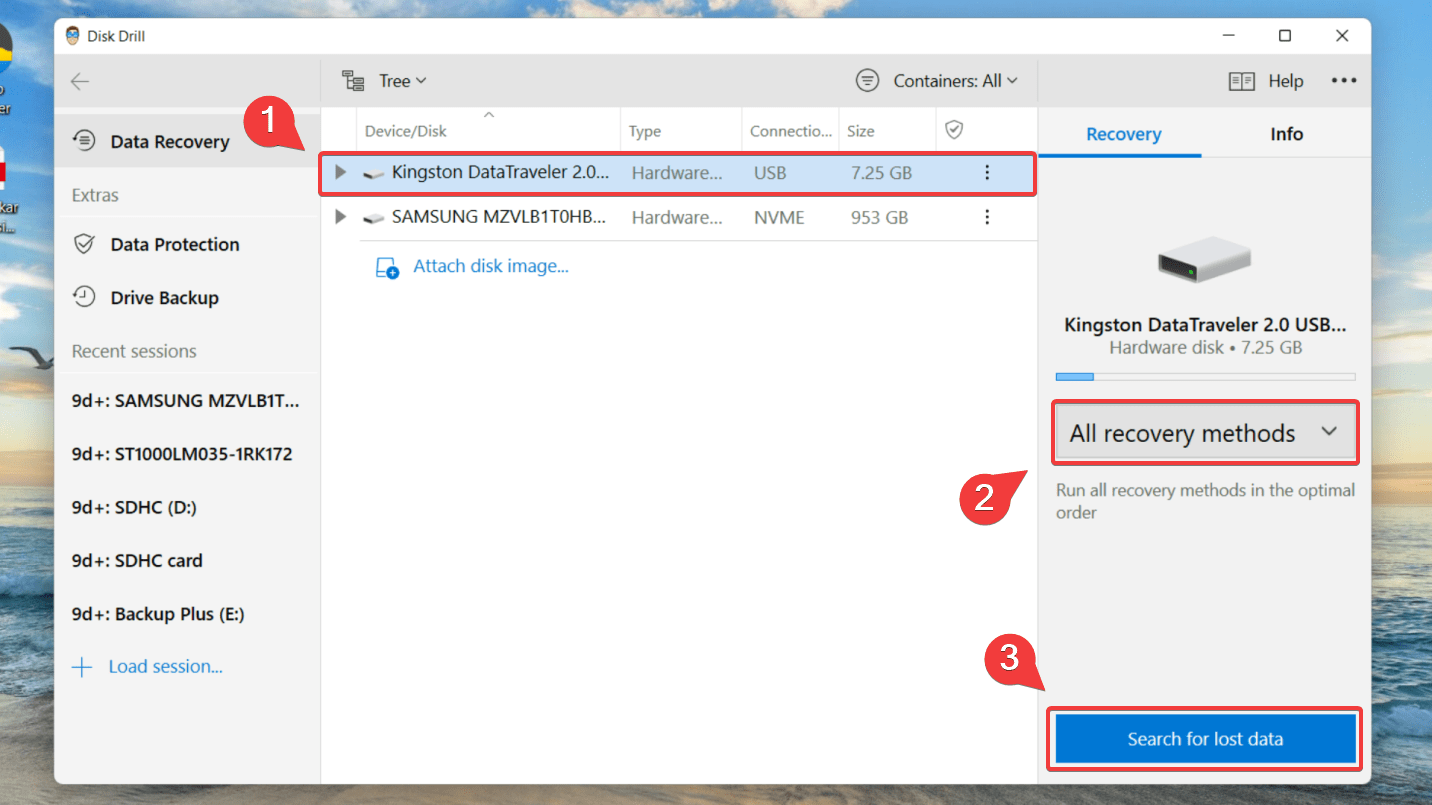Expand the Kingston DataTraveler disk tree

(x=340, y=173)
